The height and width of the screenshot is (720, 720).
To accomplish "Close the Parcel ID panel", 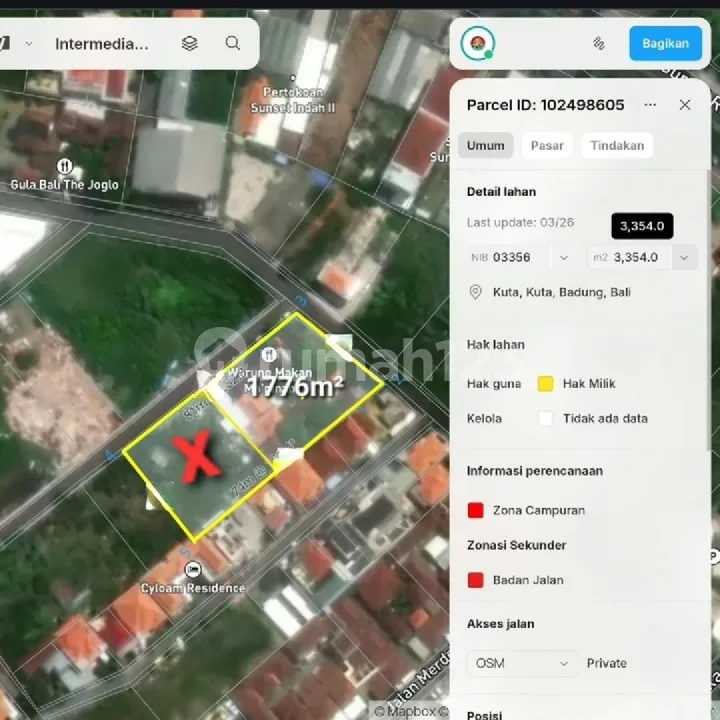I will click(x=685, y=105).
